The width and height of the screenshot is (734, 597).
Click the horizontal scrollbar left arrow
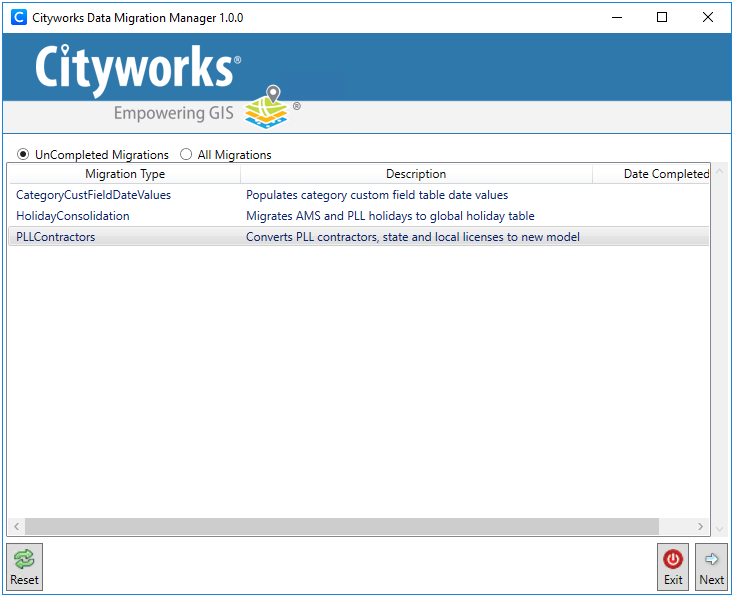(x=16, y=526)
